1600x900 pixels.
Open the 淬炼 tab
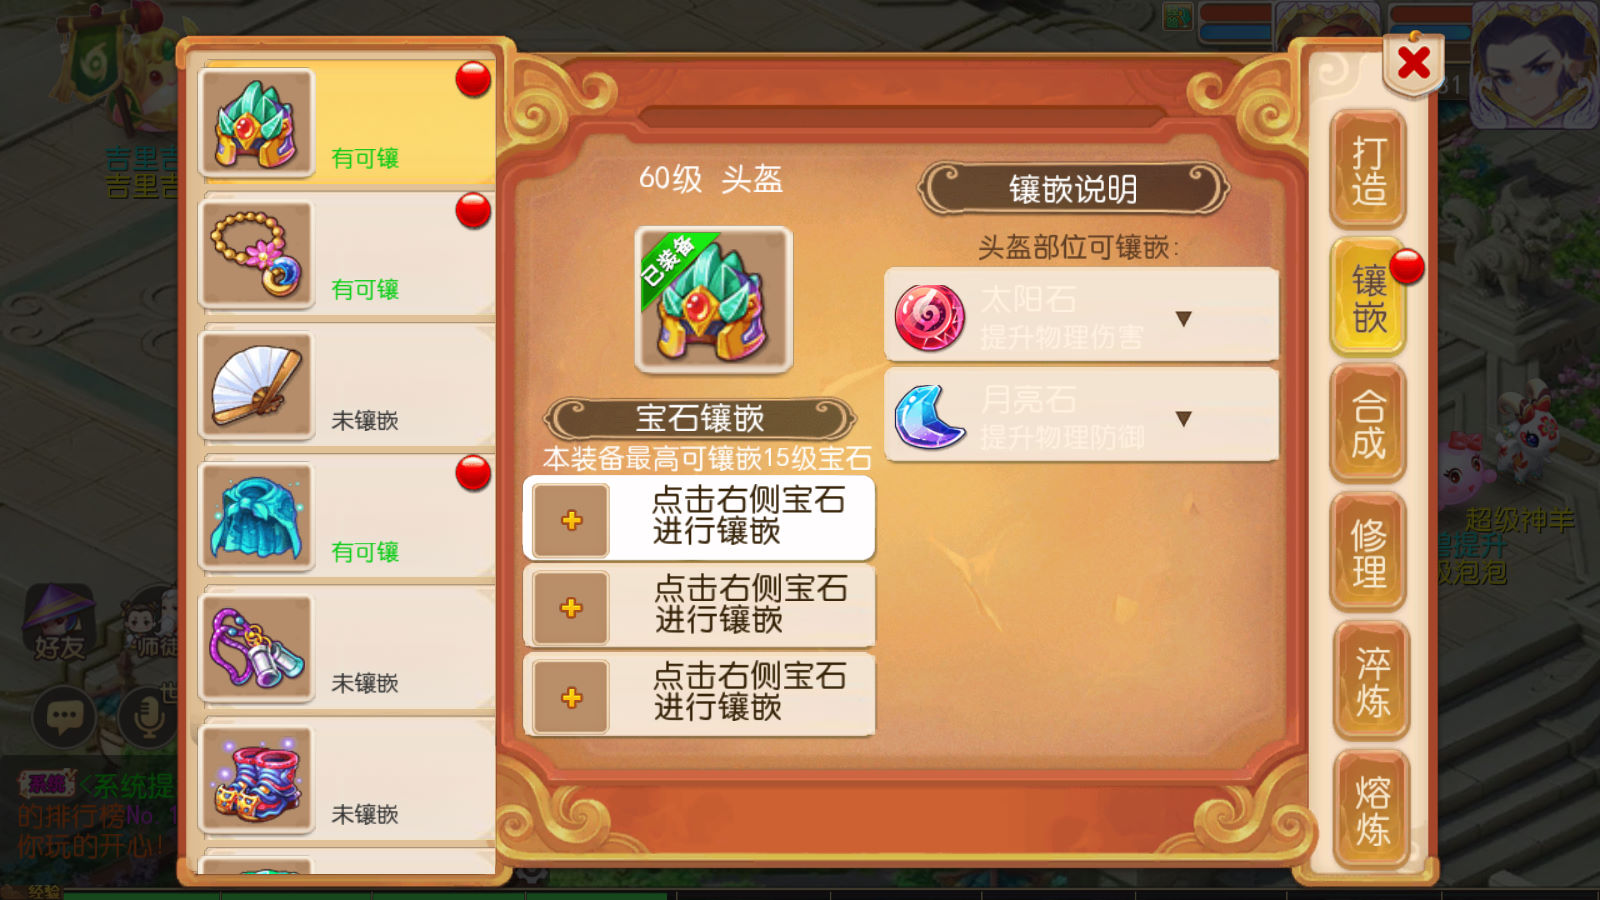1372,681
